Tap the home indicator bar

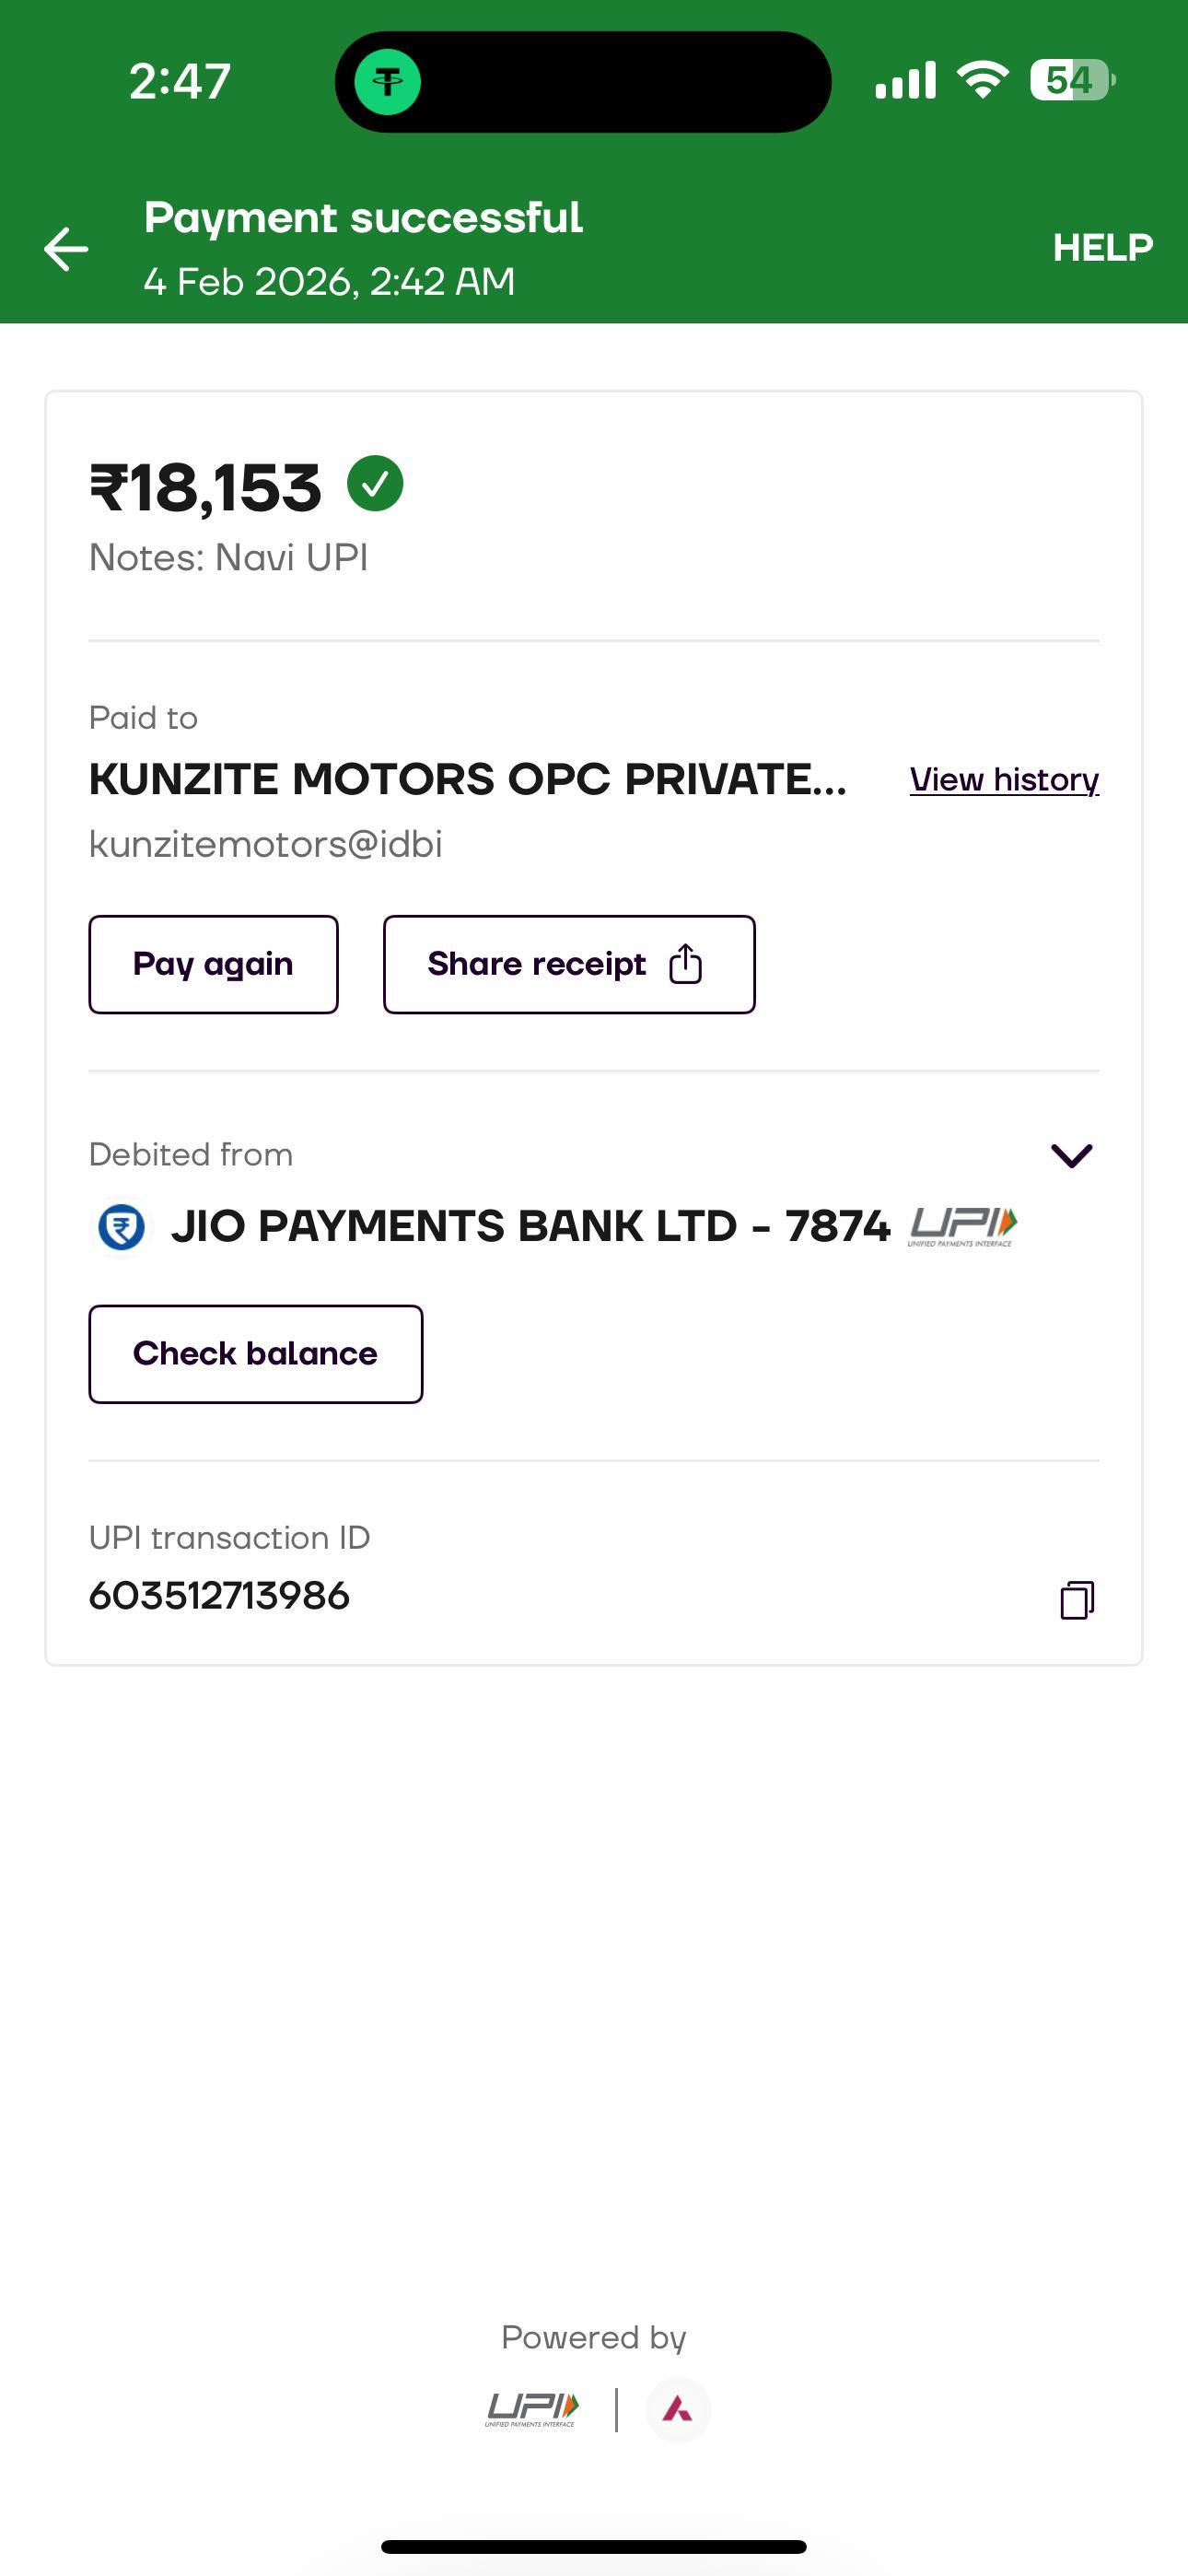594,2547
